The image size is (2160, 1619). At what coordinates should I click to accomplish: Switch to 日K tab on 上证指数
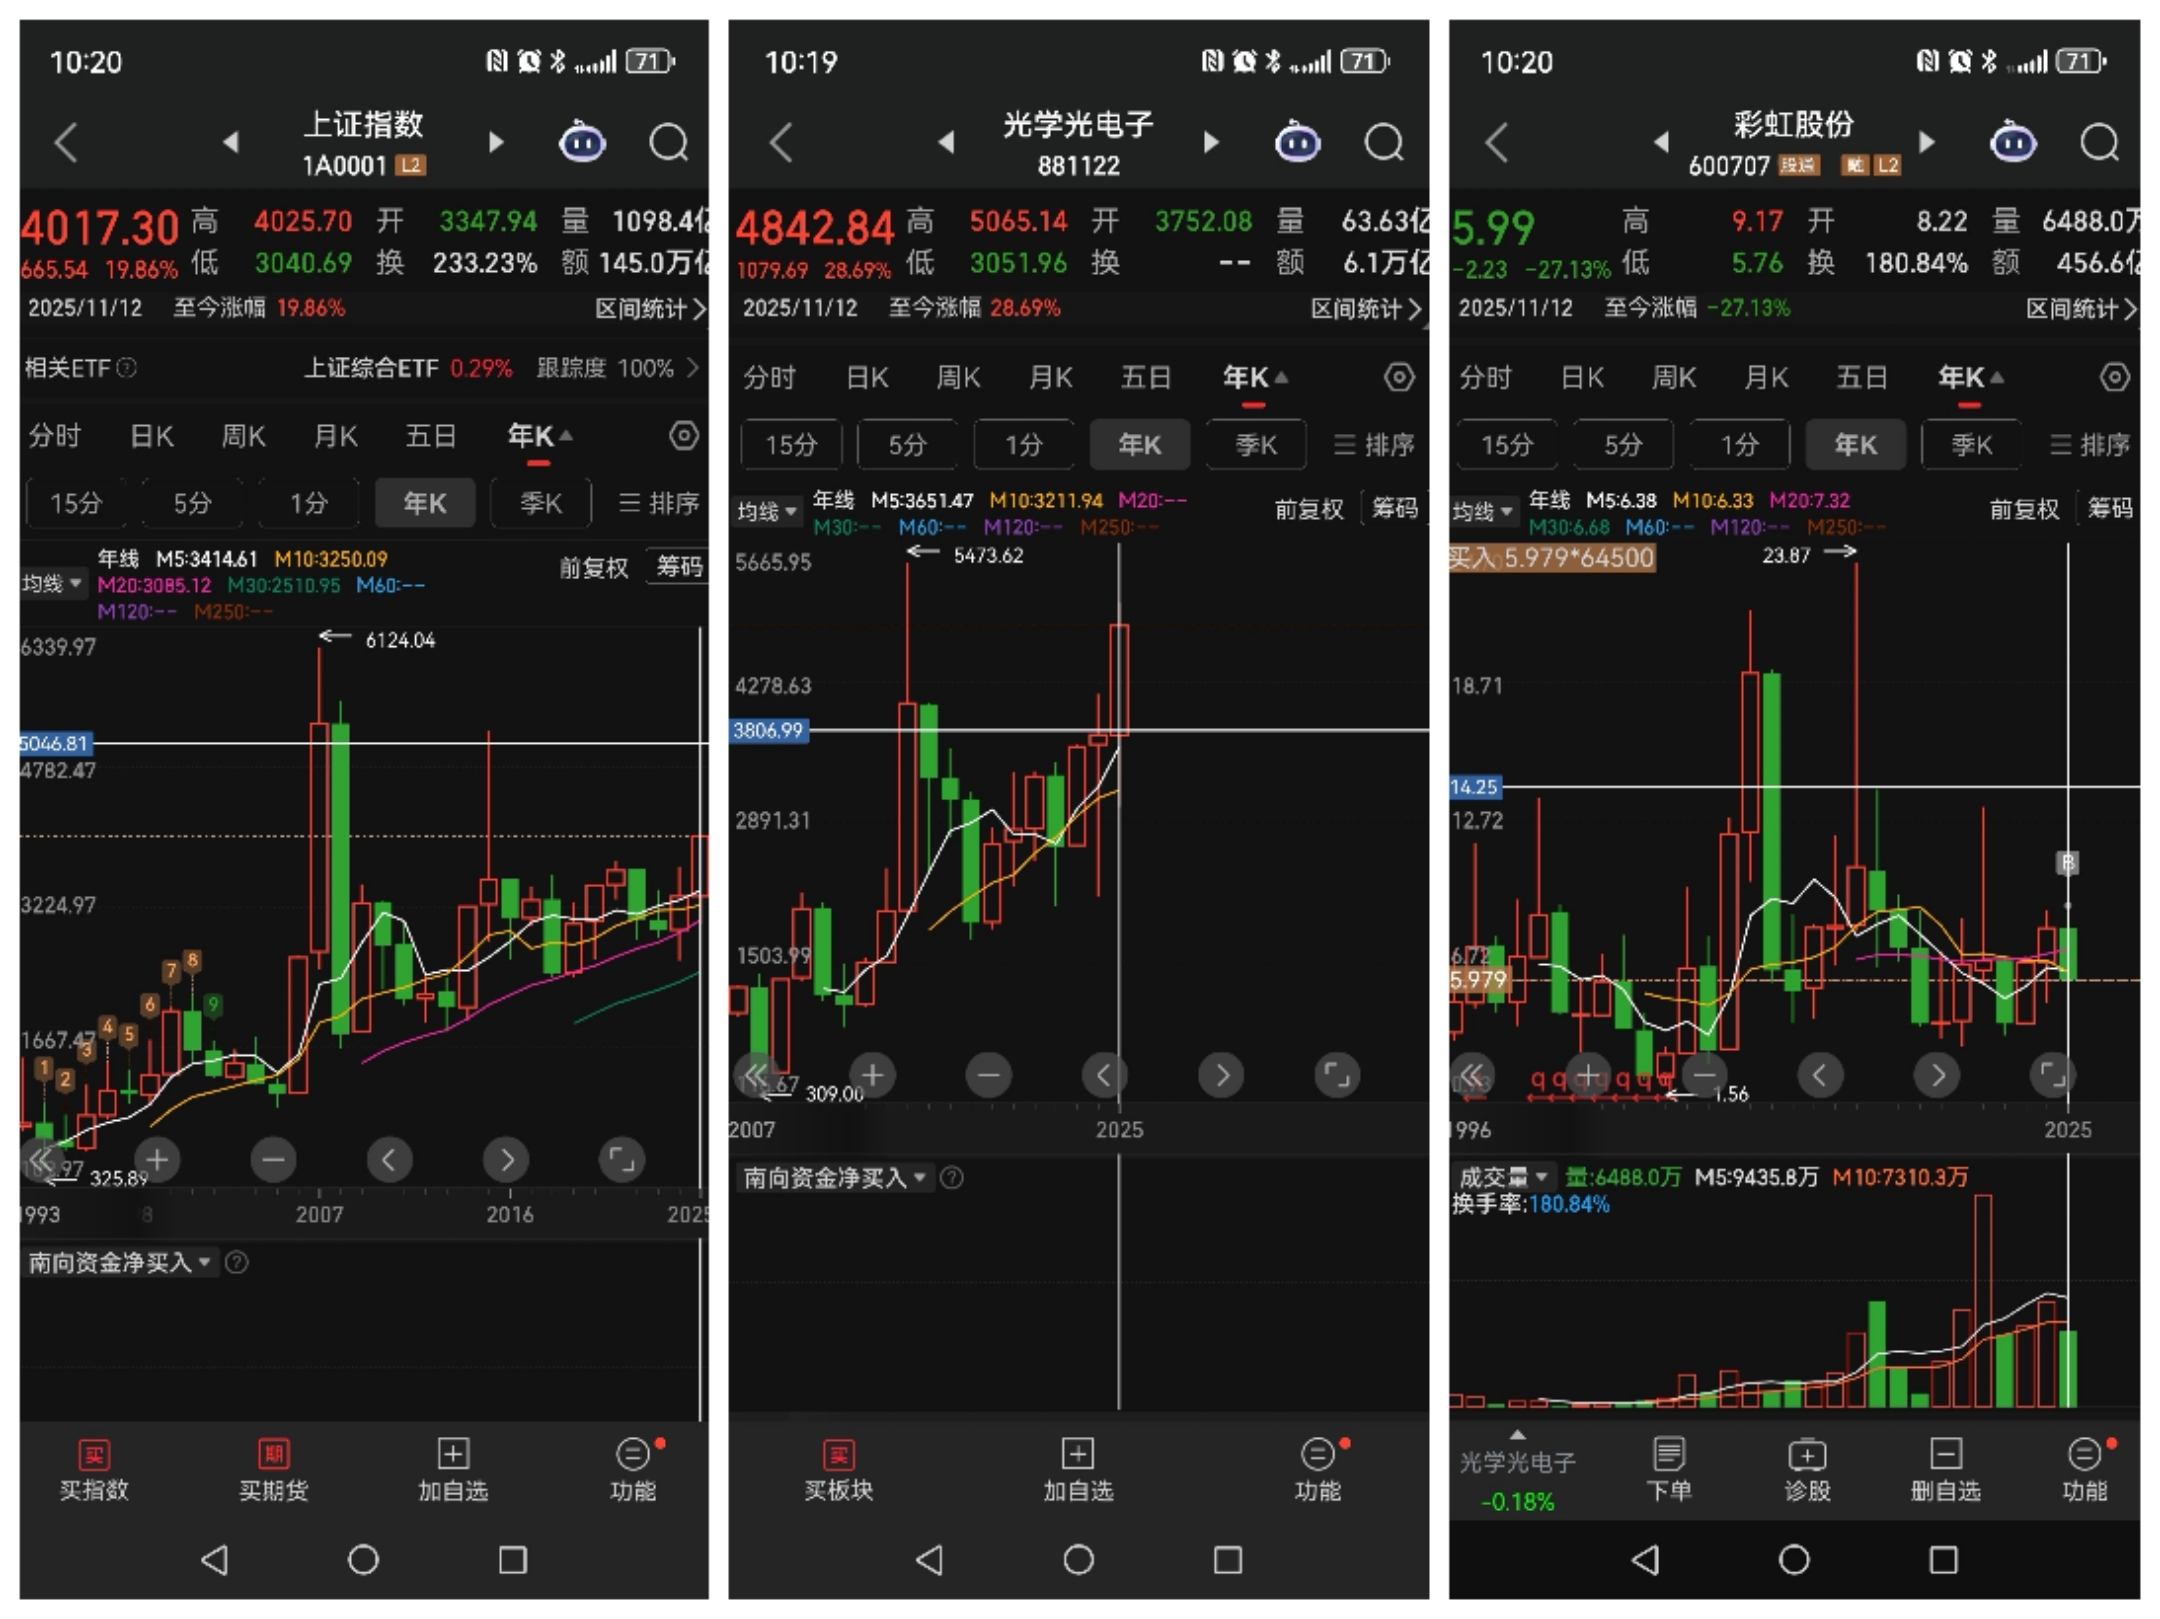click(x=152, y=436)
